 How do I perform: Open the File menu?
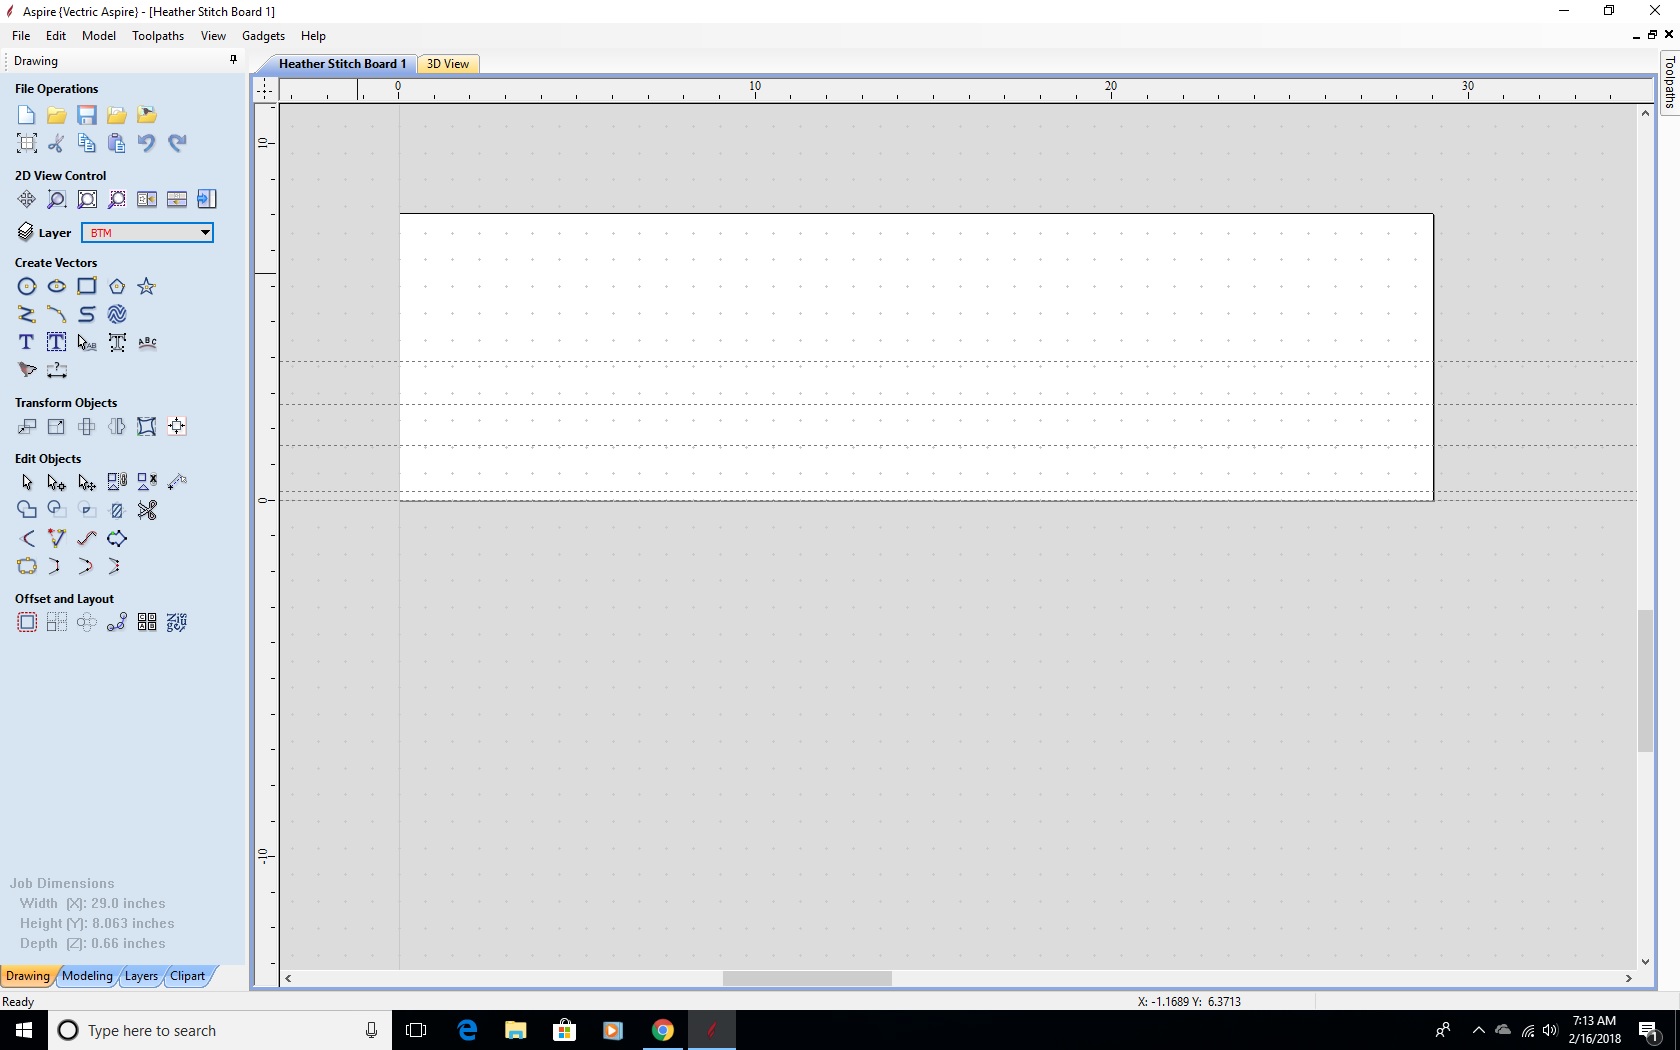tap(21, 36)
